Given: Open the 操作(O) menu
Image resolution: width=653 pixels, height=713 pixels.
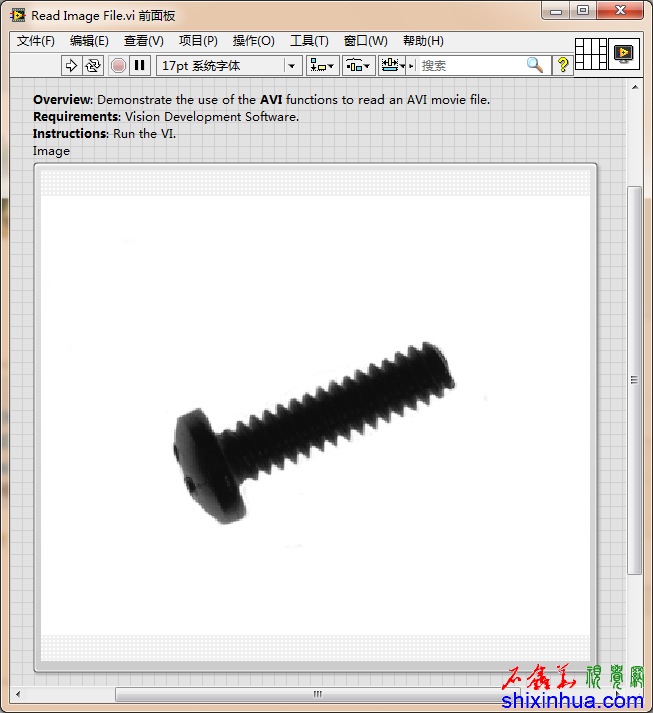Looking at the screenshot, I should click(253, 41).
